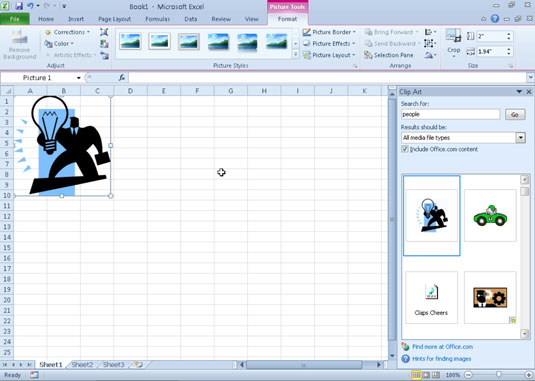Switch to Page Layout view in status bar
The height and width of the screenshot is (381, 535).
tap(426, 375)
